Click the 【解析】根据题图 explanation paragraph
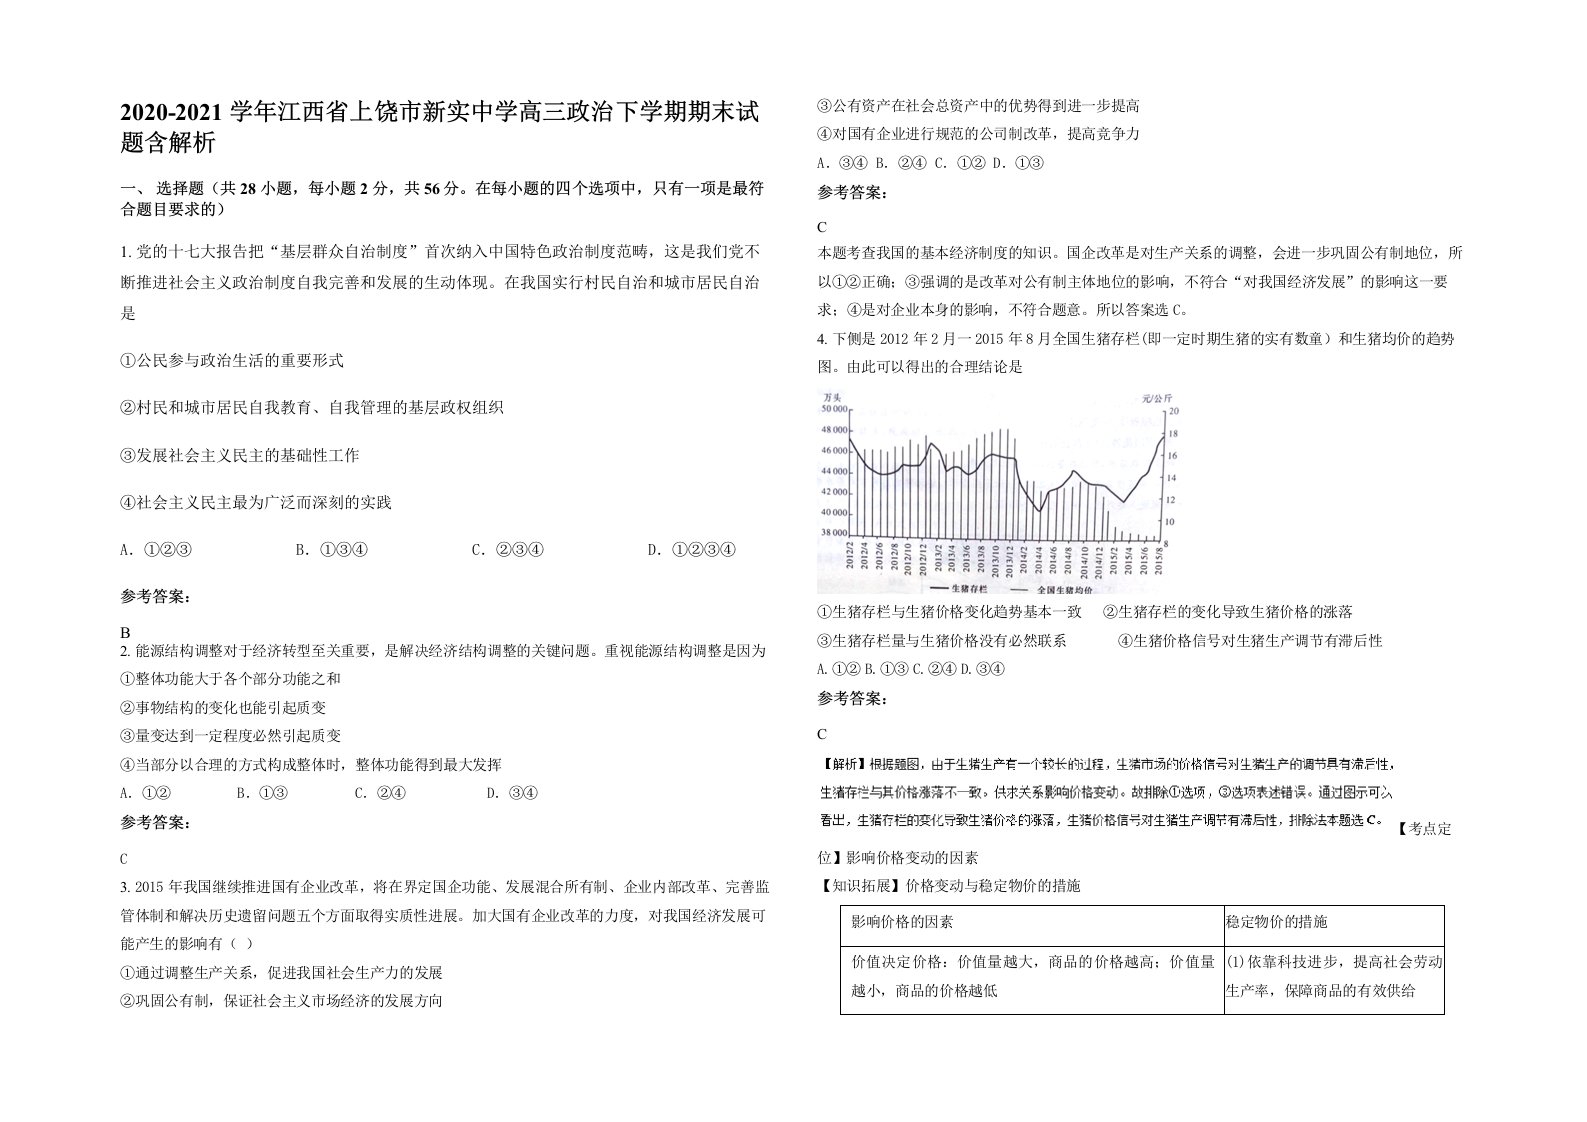Image resolution: width=1587 pixels, height=1122 pixels. tap(1106, 793)
